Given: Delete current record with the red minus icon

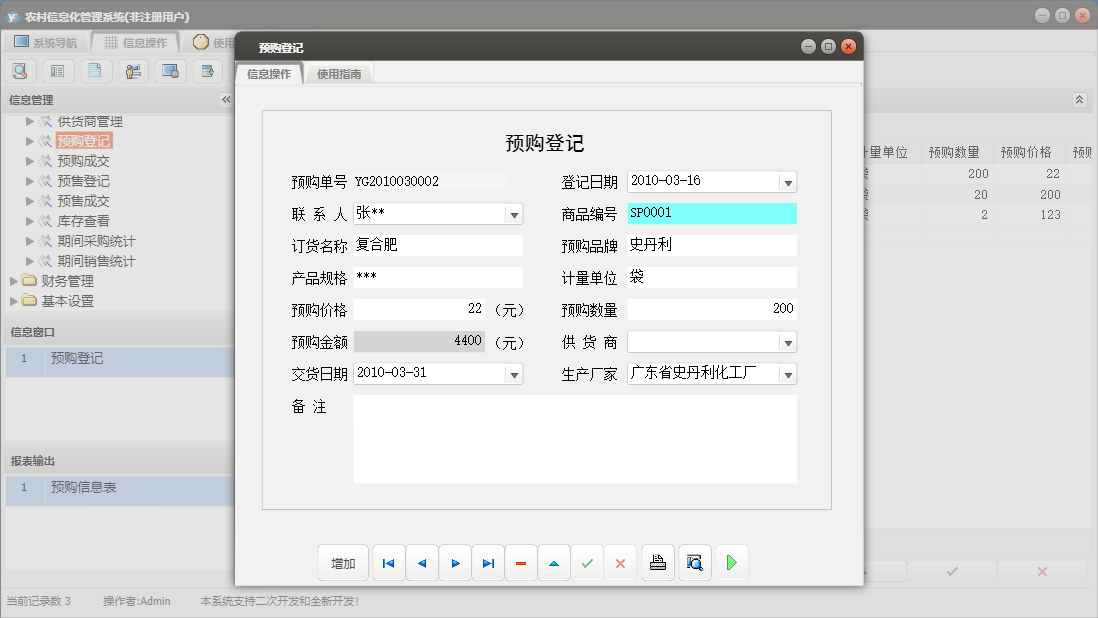Looking at the screenshot, I should [x=521, y=562].
